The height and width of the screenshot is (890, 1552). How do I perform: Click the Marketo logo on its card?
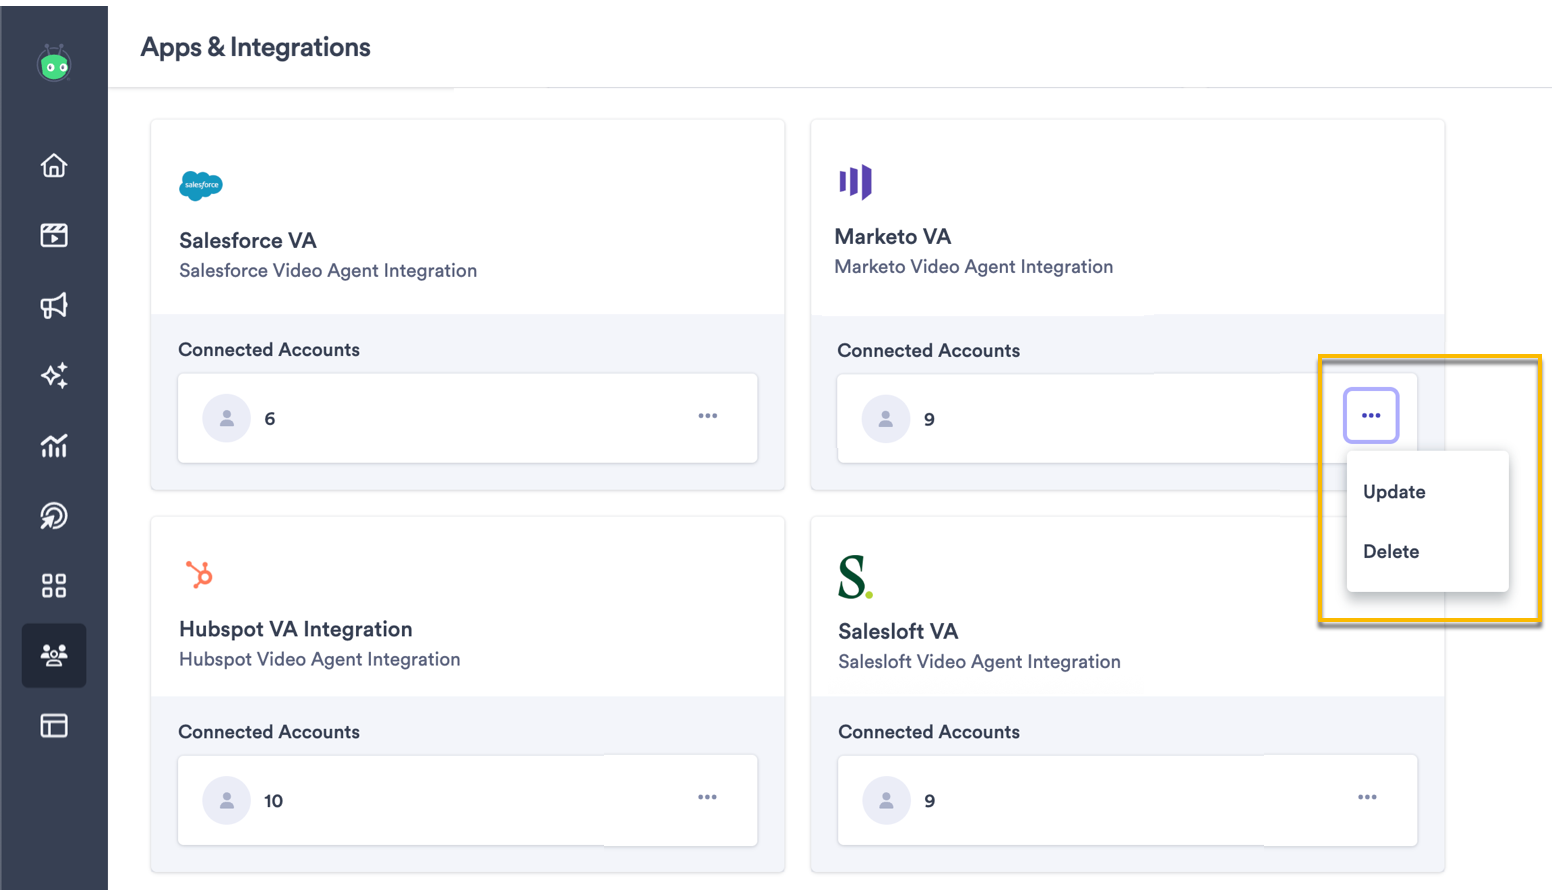pyautogui.click(x=855, y=181)
